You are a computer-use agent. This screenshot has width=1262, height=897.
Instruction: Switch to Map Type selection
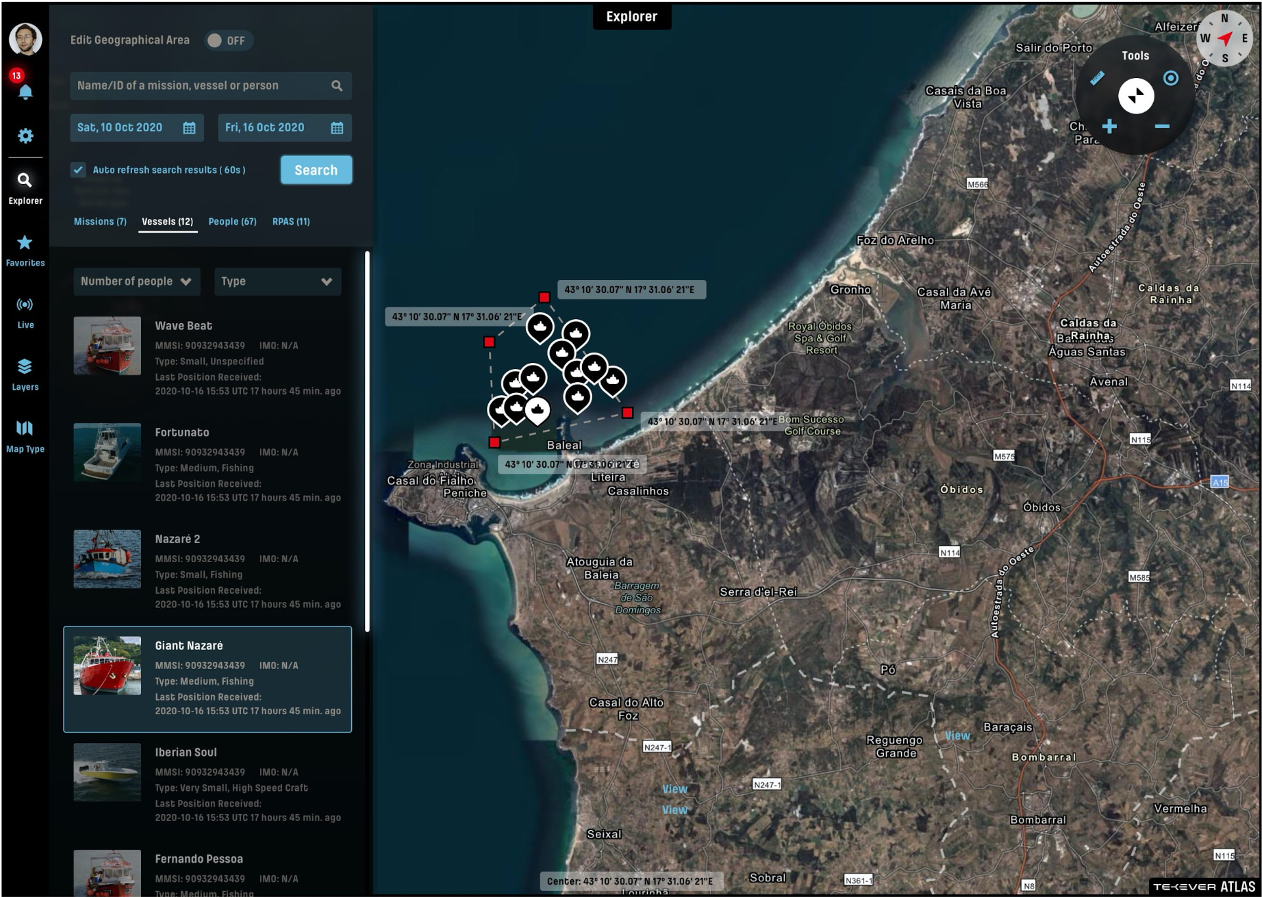[x=25, y=430]
